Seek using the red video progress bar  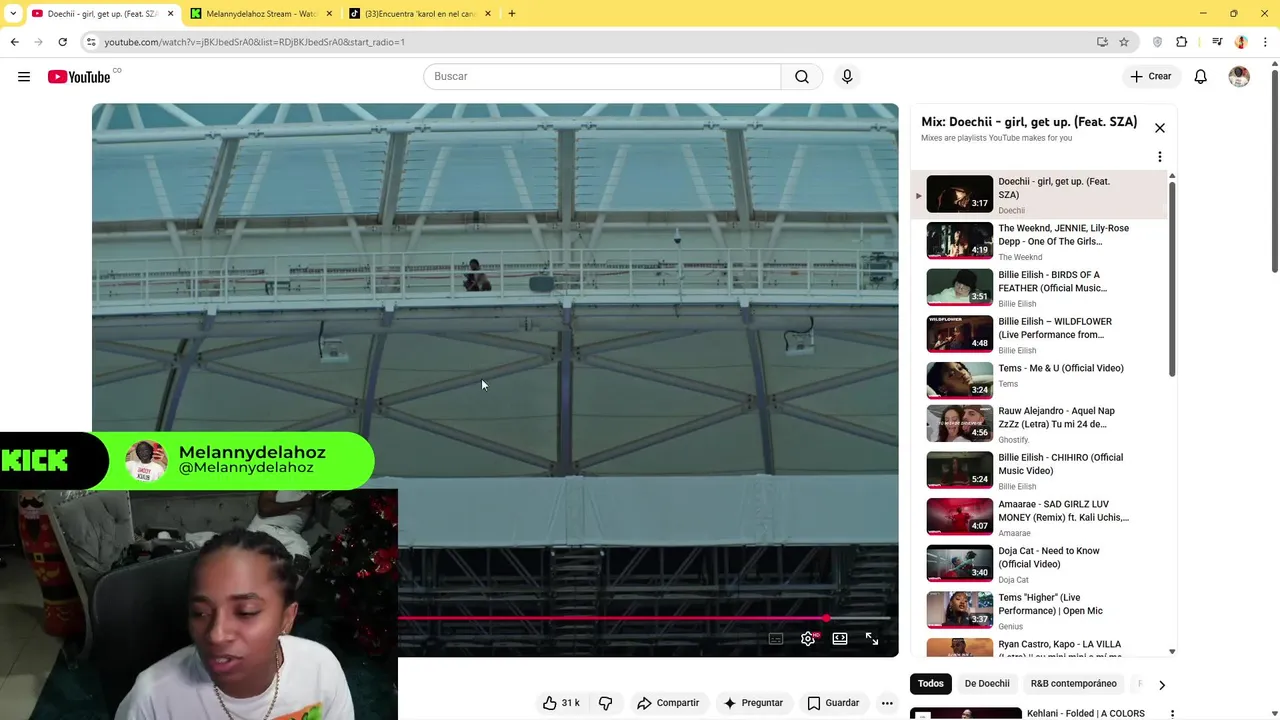(x=645, y=619)
